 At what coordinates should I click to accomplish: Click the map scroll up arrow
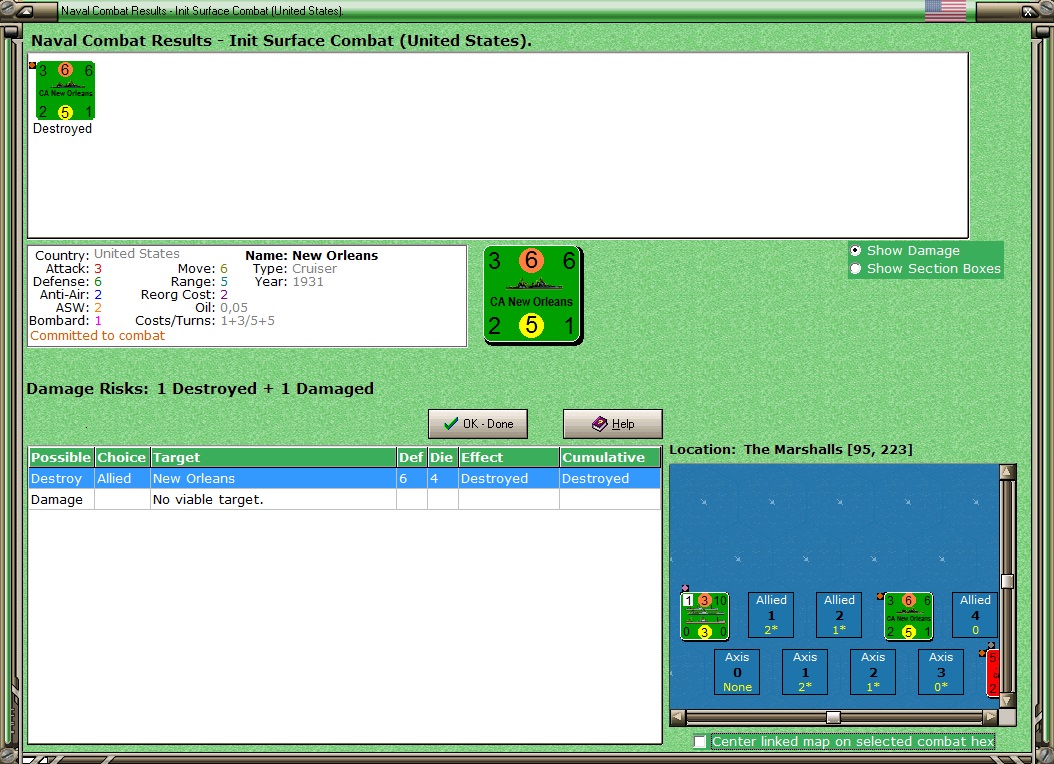coord(1006,472)
